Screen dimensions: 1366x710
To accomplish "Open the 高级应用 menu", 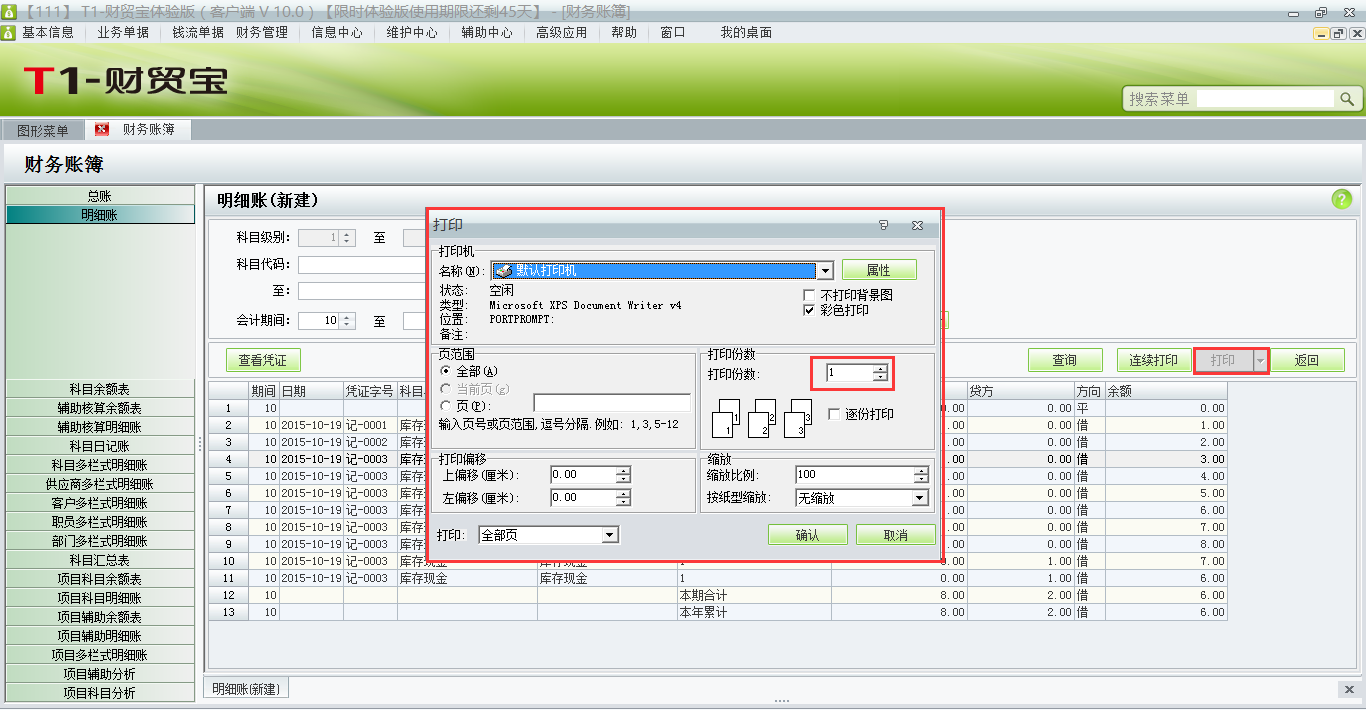I will coord(562,32).
